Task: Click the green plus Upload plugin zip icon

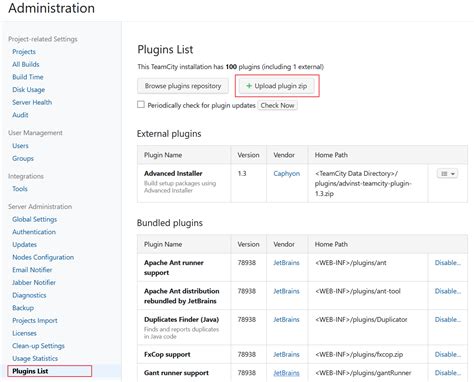Action: [x=249, y=86]
